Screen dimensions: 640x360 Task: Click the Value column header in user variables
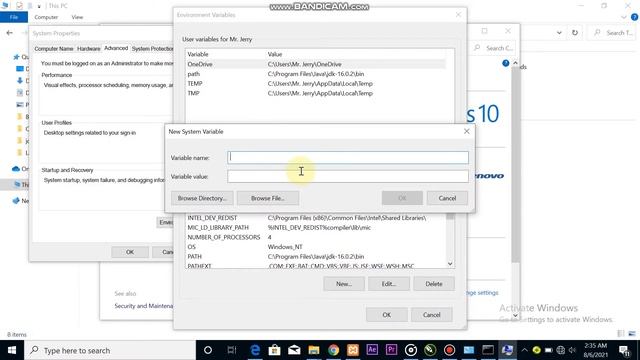275,54
